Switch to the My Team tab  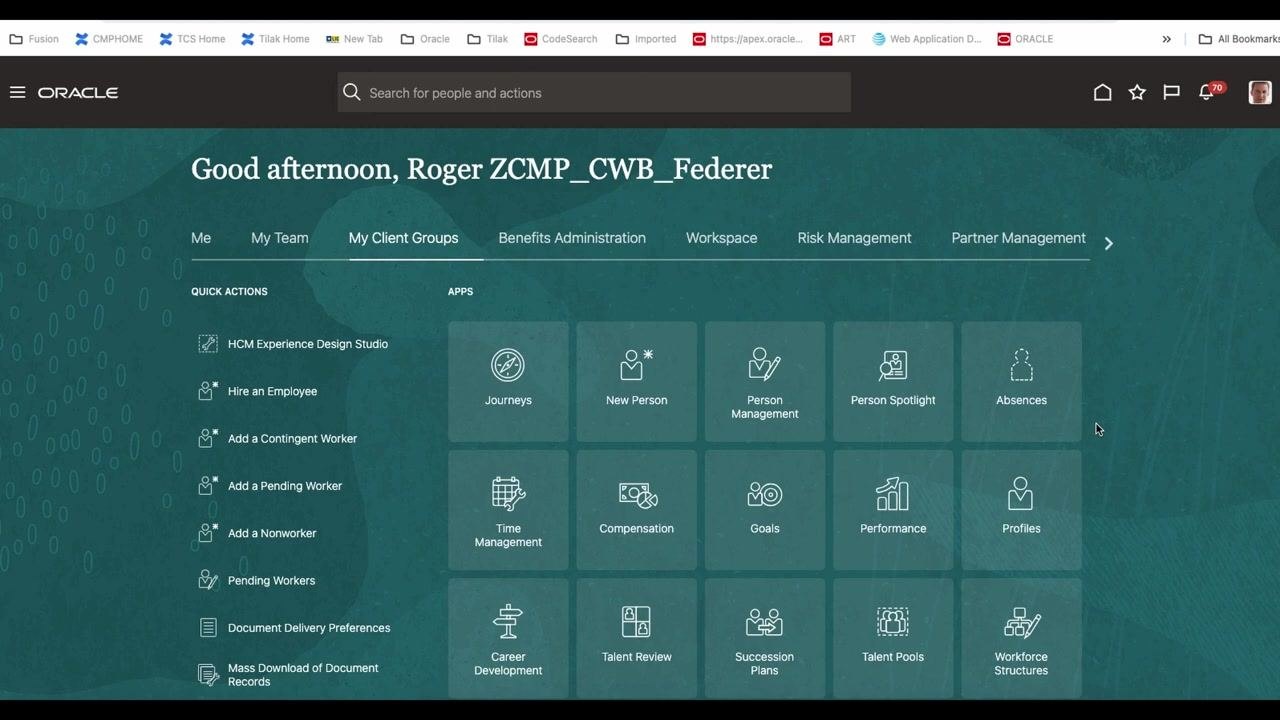[x=280, y=238]
